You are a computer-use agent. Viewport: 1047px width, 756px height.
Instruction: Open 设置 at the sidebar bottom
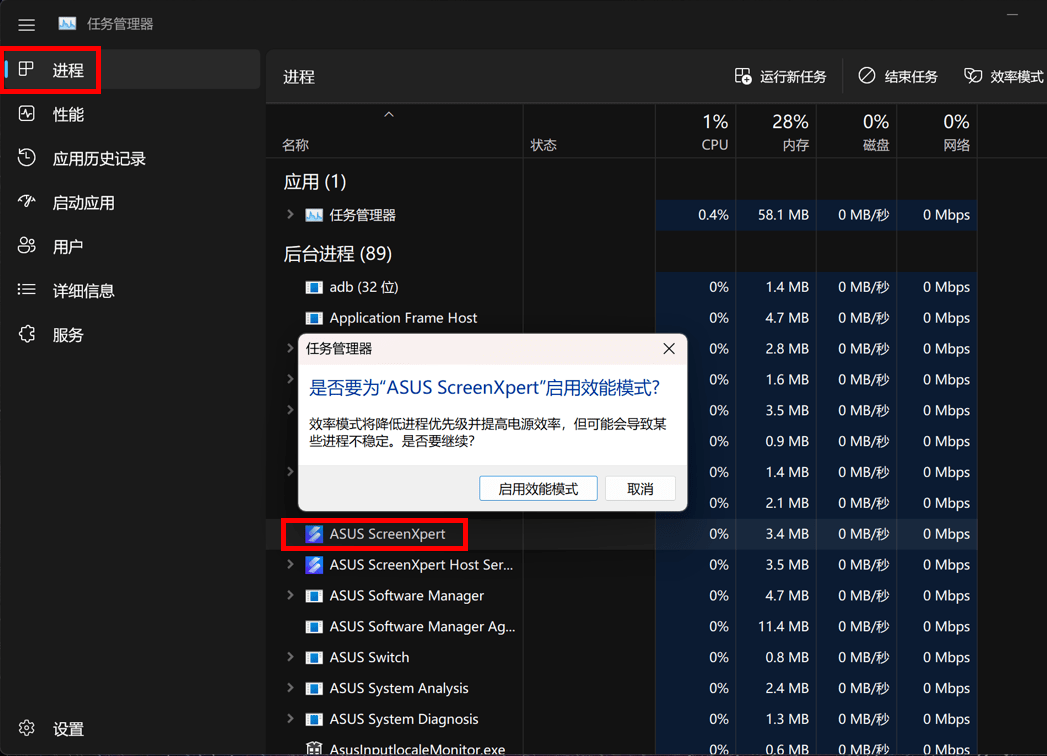coord(132,729)
